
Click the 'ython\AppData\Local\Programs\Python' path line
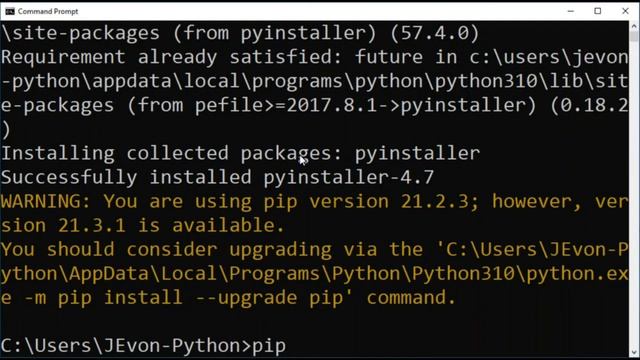click(314, 273)
